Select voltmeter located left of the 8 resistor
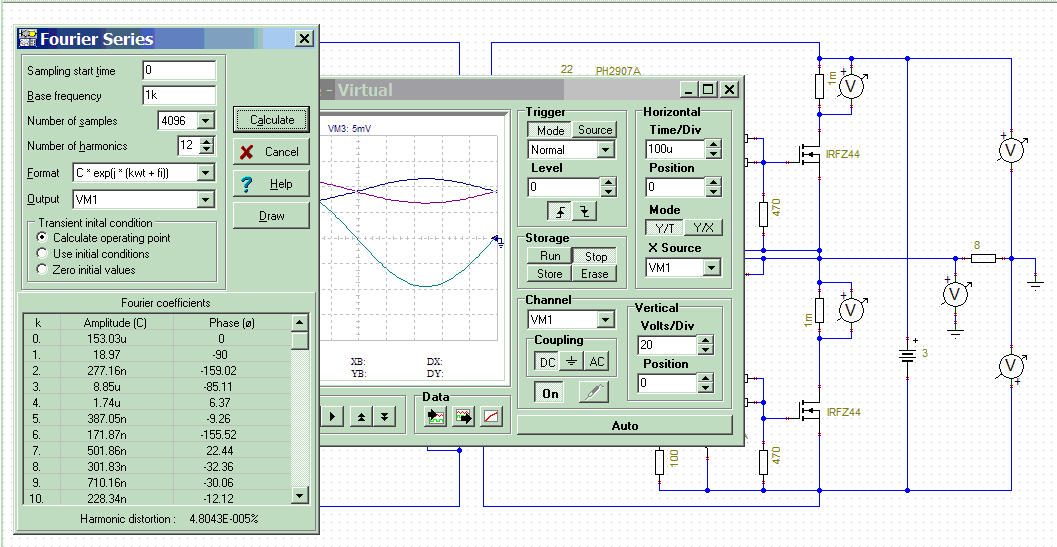 pyautogui.click(x=955, y=294)
